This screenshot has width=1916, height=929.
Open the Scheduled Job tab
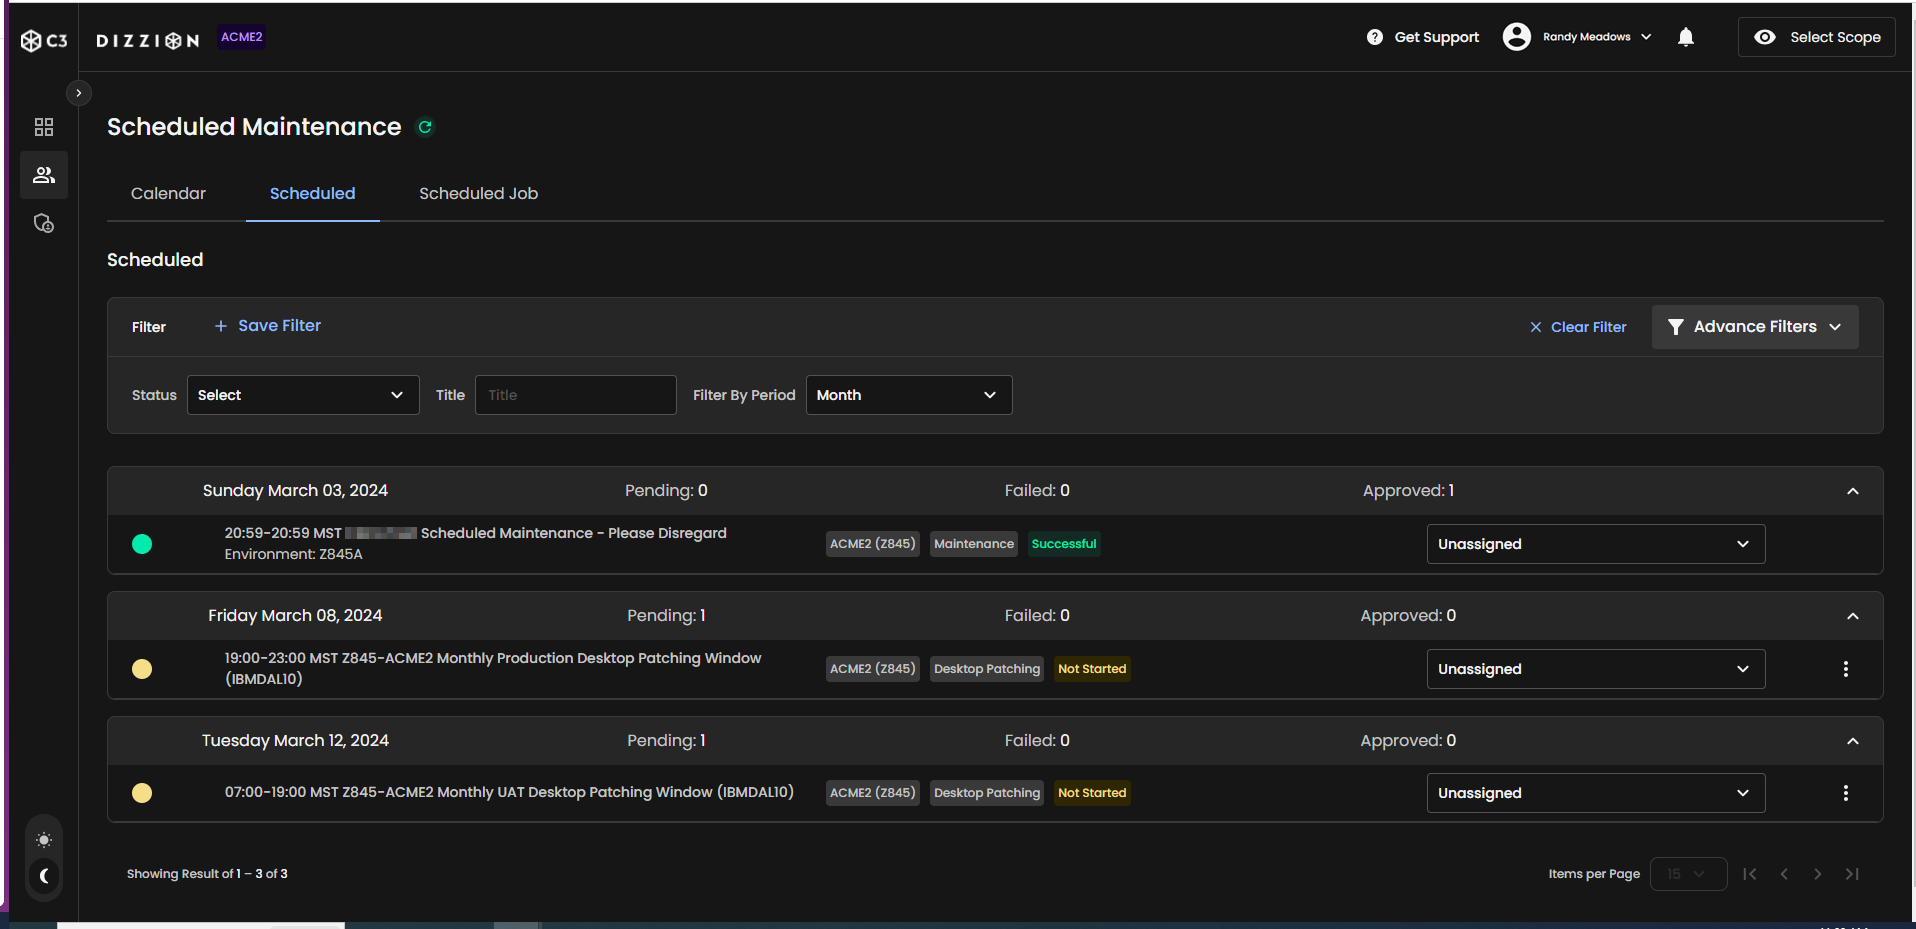[478, 193]
